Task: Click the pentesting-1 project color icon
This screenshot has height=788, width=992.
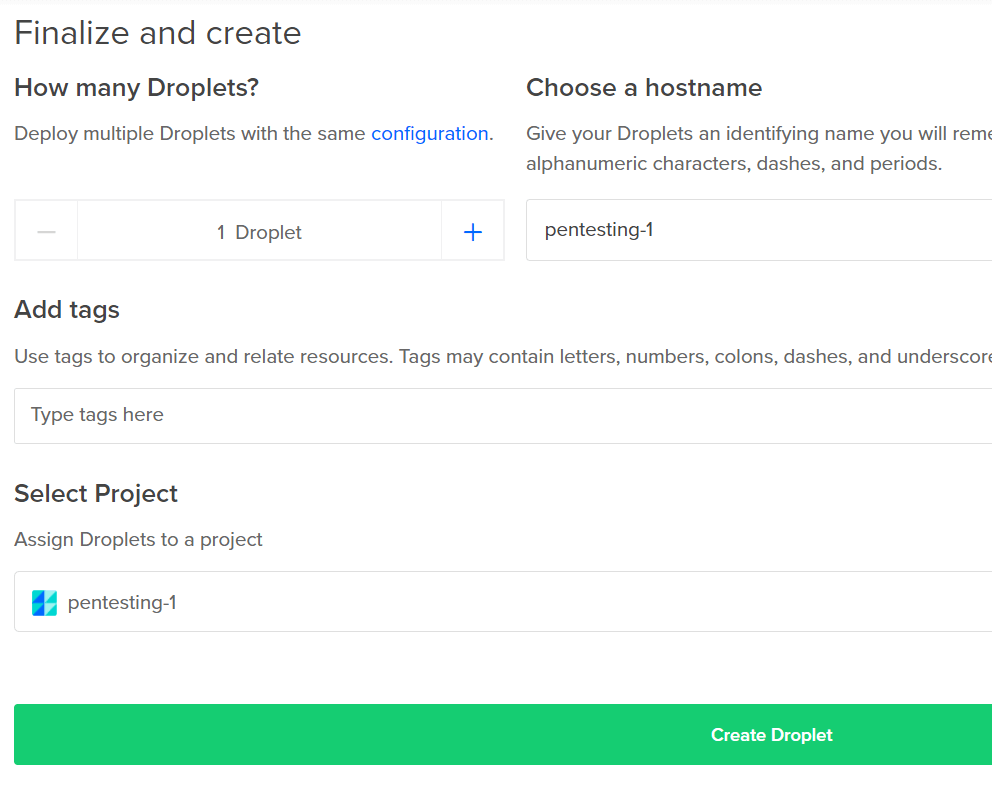Action: pyautogui.click(x=44, y=603)
